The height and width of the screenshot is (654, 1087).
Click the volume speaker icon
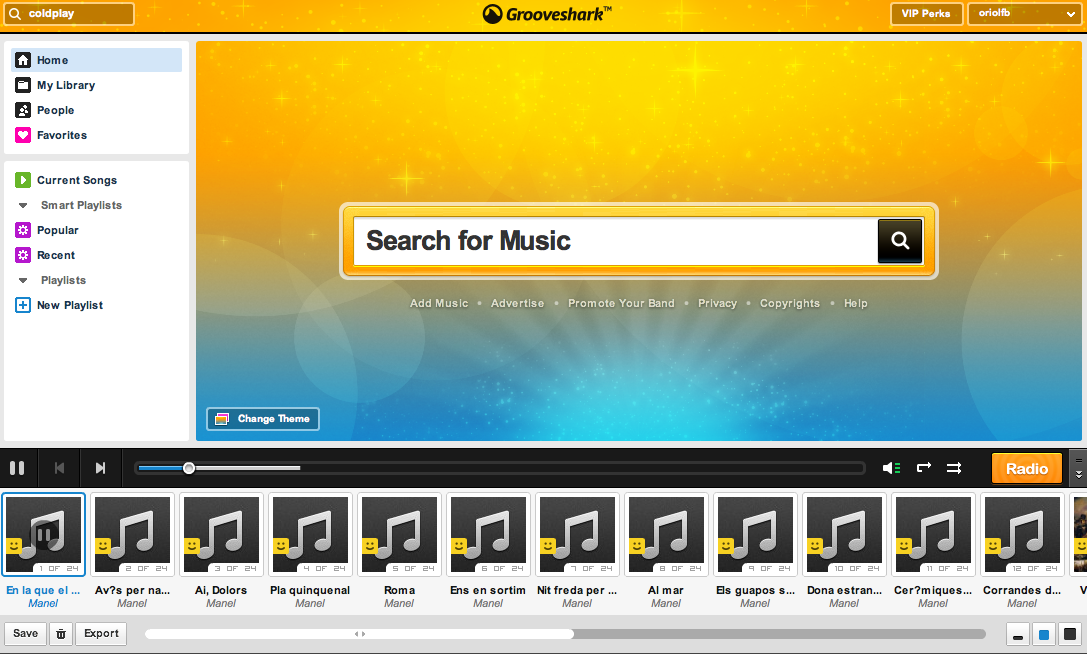tap(892, 468)
